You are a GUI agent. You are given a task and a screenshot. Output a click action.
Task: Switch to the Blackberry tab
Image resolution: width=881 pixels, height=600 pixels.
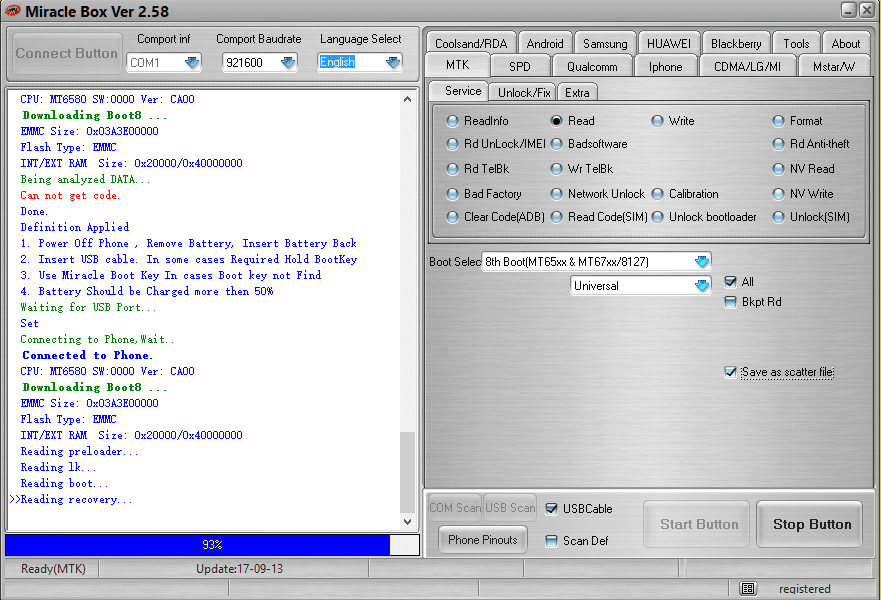click(736, 43)
